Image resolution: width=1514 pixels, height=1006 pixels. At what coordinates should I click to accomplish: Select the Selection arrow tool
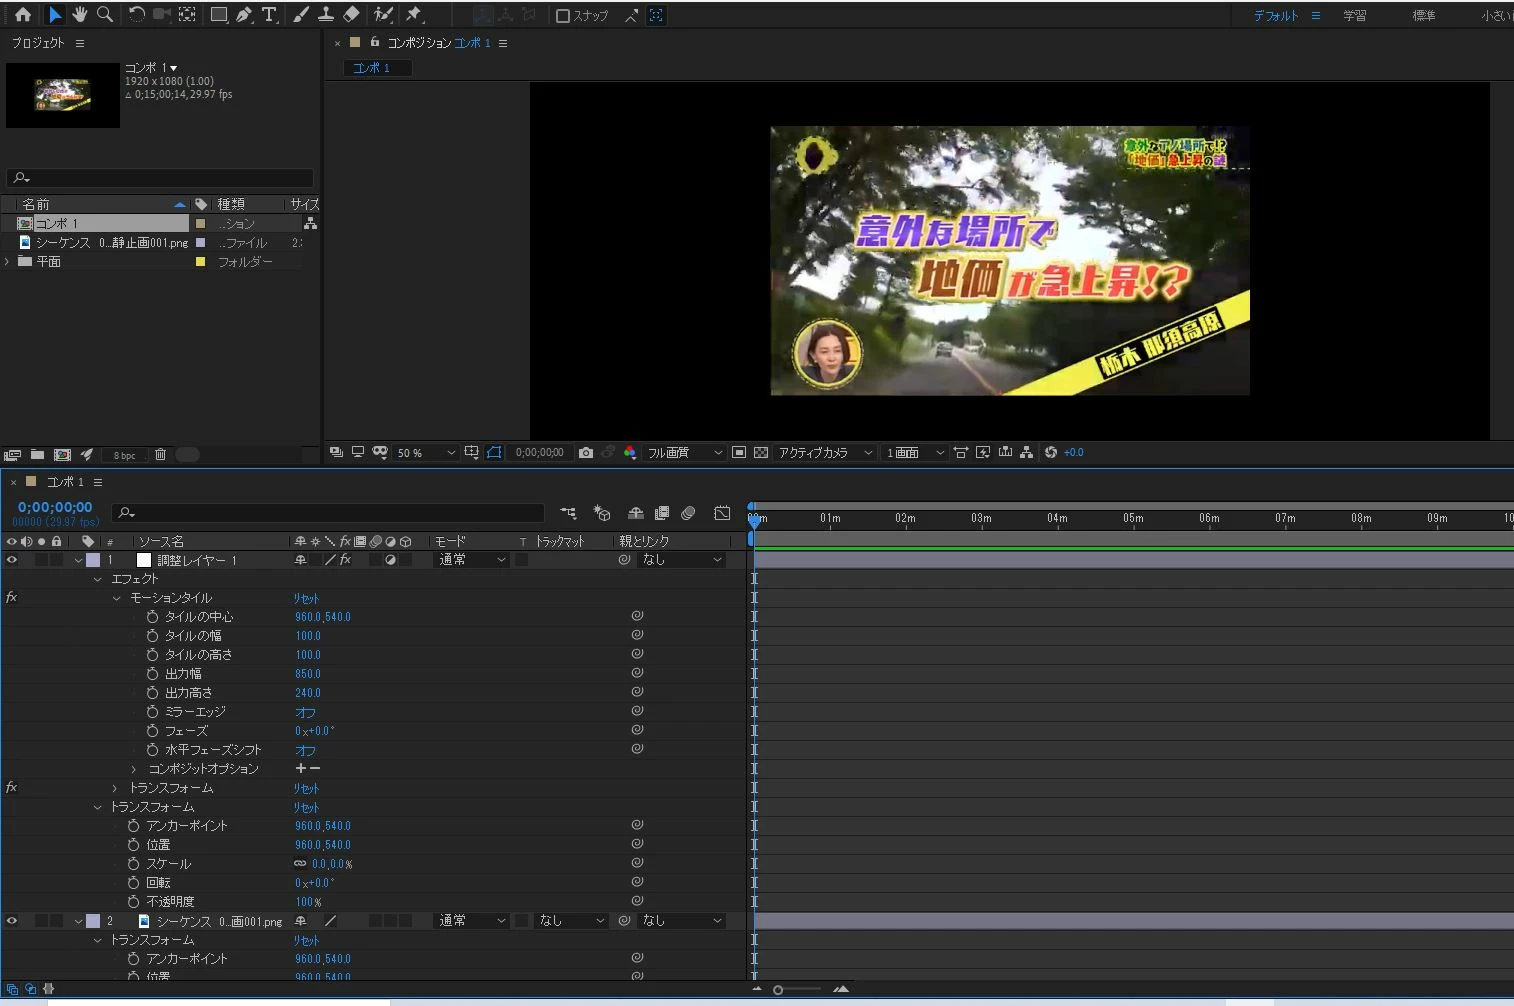[x=55, y=15]
